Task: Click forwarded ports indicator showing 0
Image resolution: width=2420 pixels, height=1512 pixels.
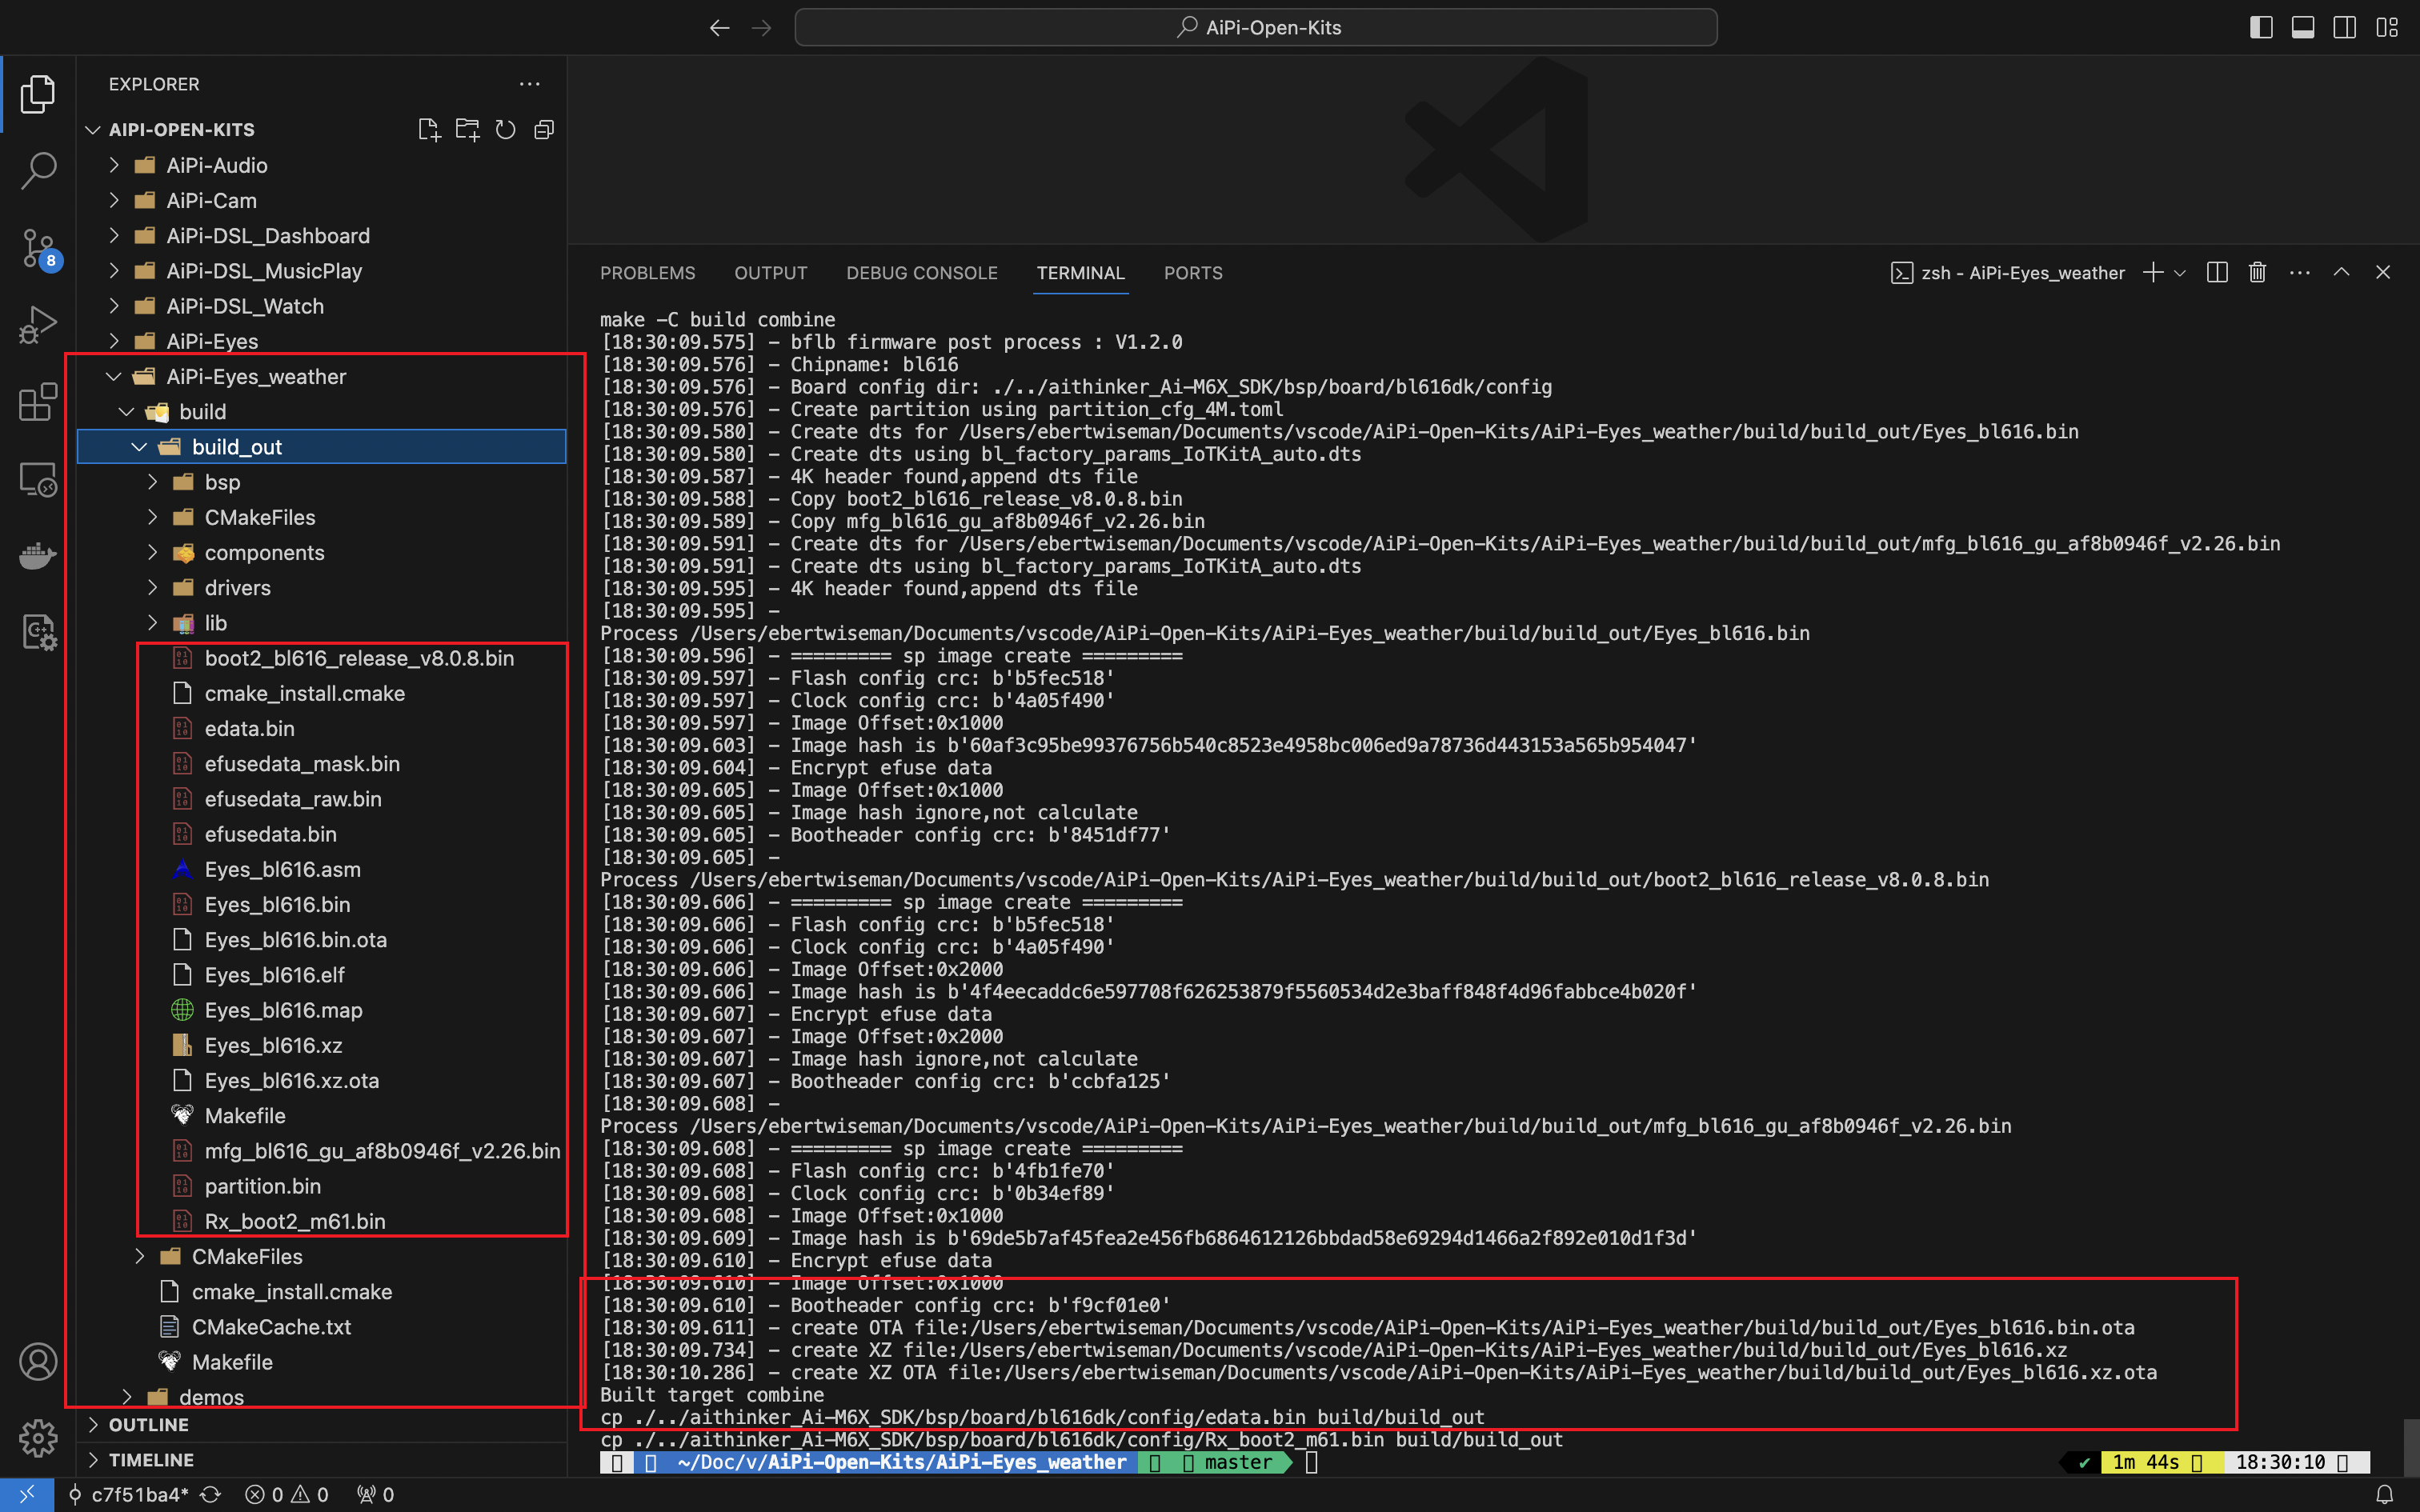Action: pos(376,1495)
